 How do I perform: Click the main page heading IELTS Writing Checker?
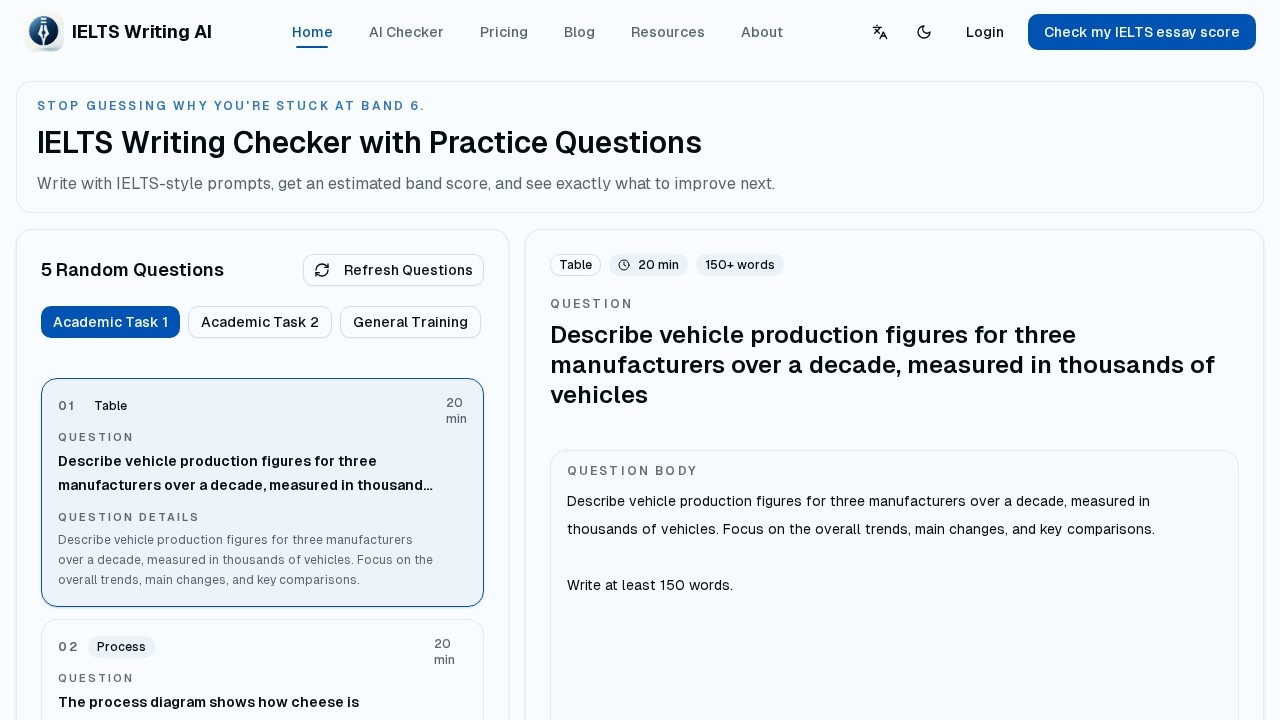click(369, 143)
